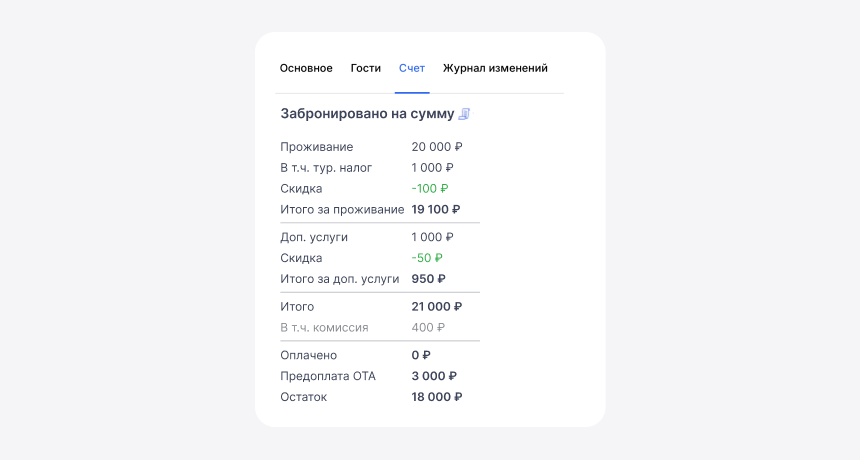Click the Итого за доп. услуги label

point(340,279)
